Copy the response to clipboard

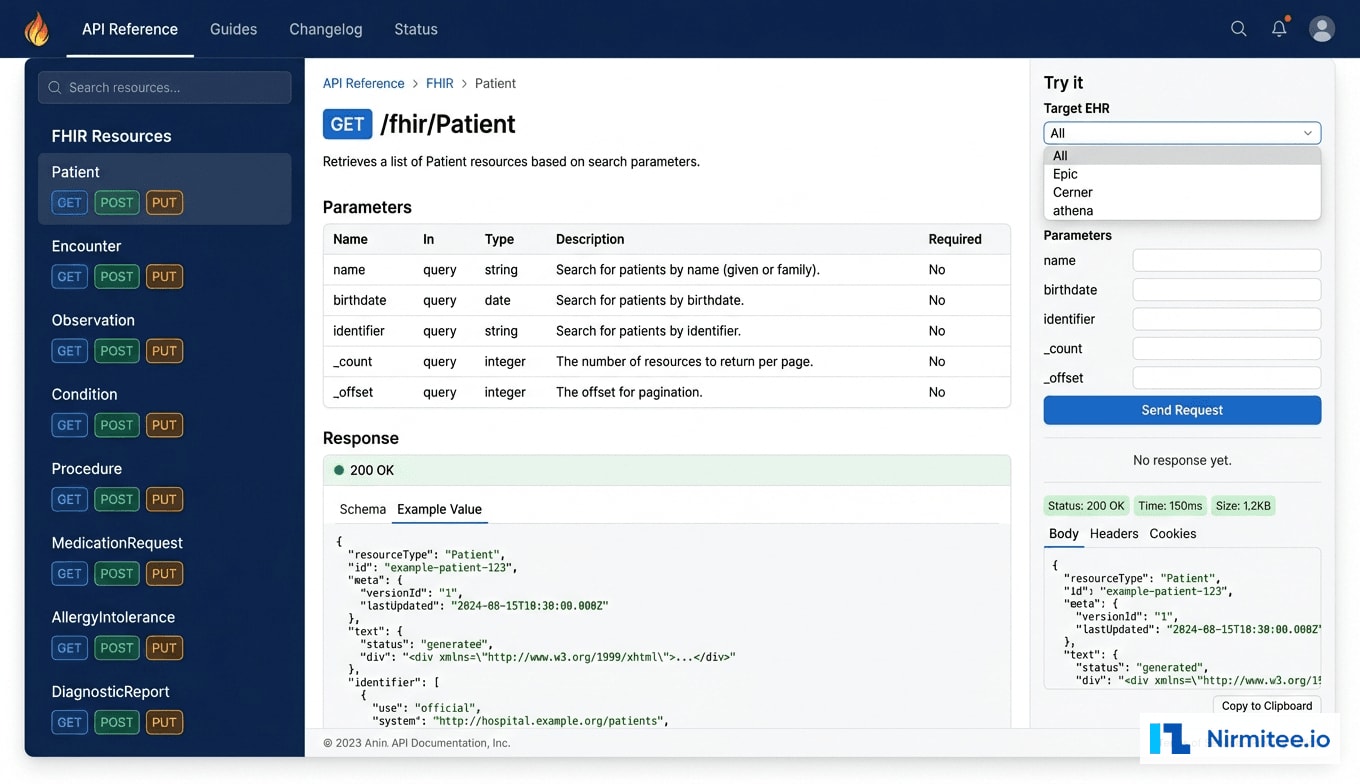1266,705
